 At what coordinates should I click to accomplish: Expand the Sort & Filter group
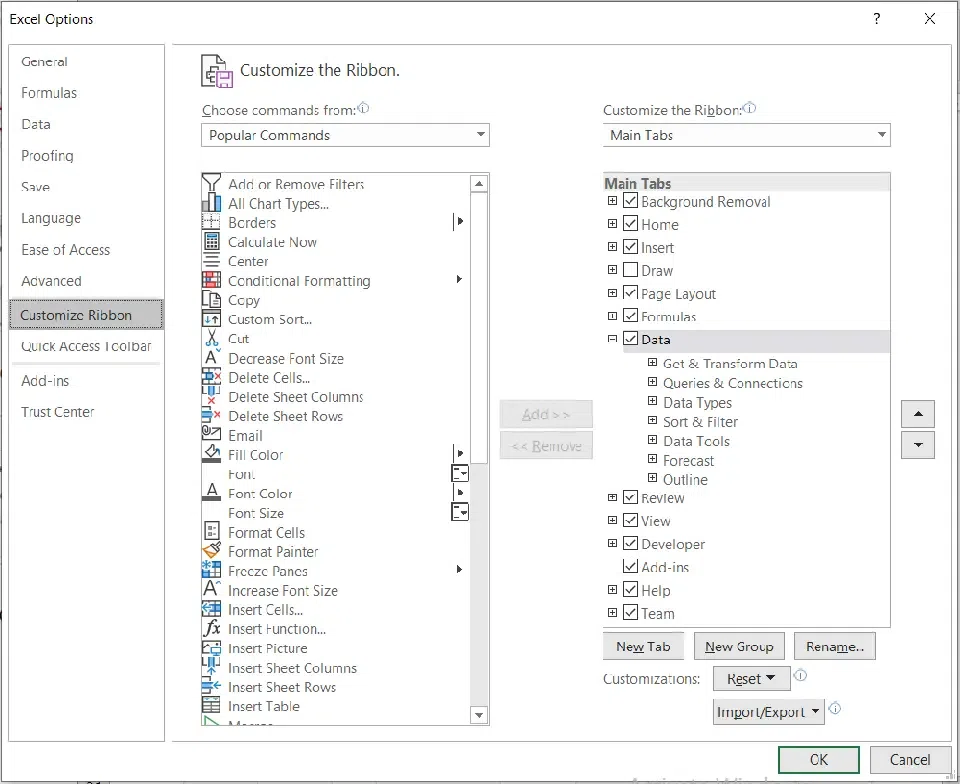(653, 421)
